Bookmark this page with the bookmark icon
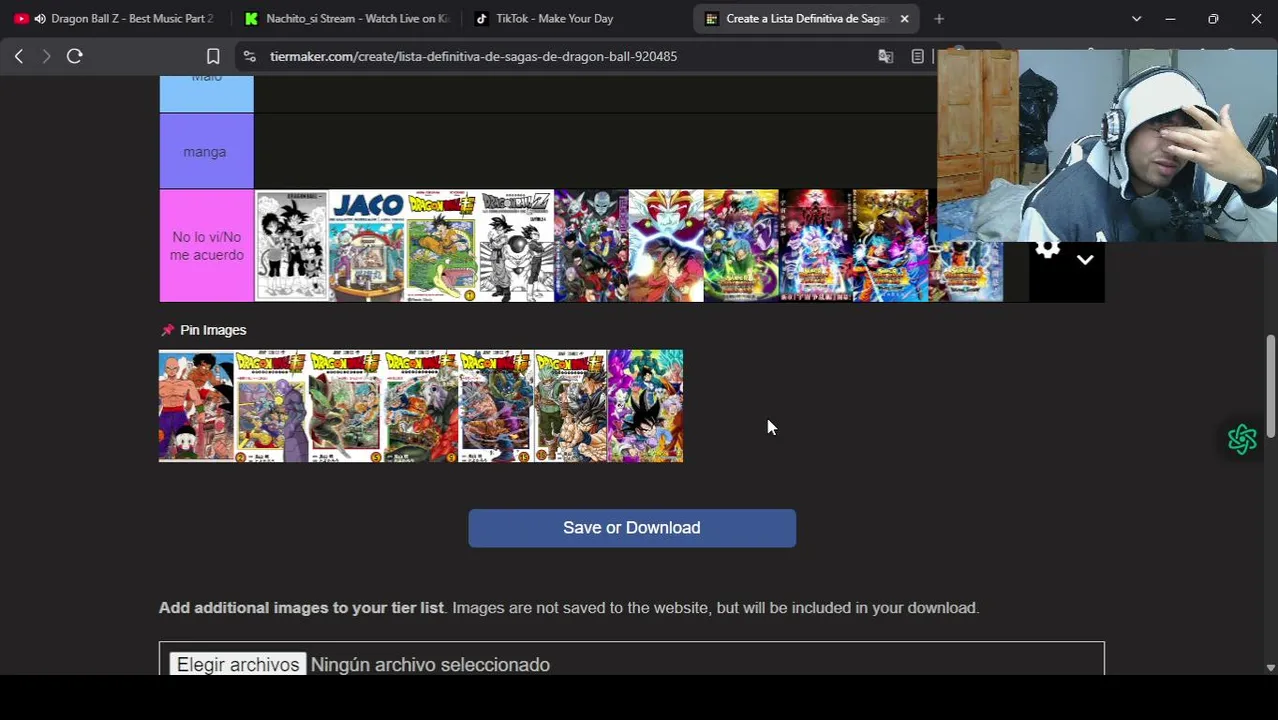 [x=213, y=56]
